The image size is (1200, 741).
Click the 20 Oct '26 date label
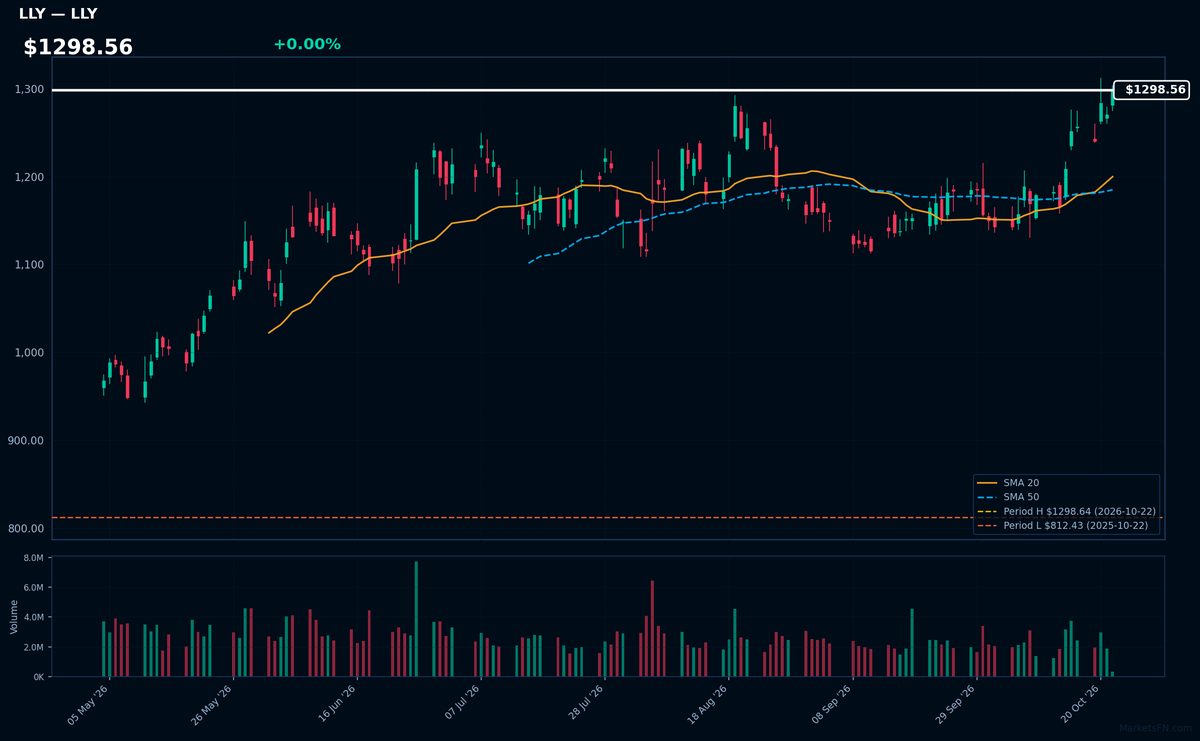(x=1080, y=703)
